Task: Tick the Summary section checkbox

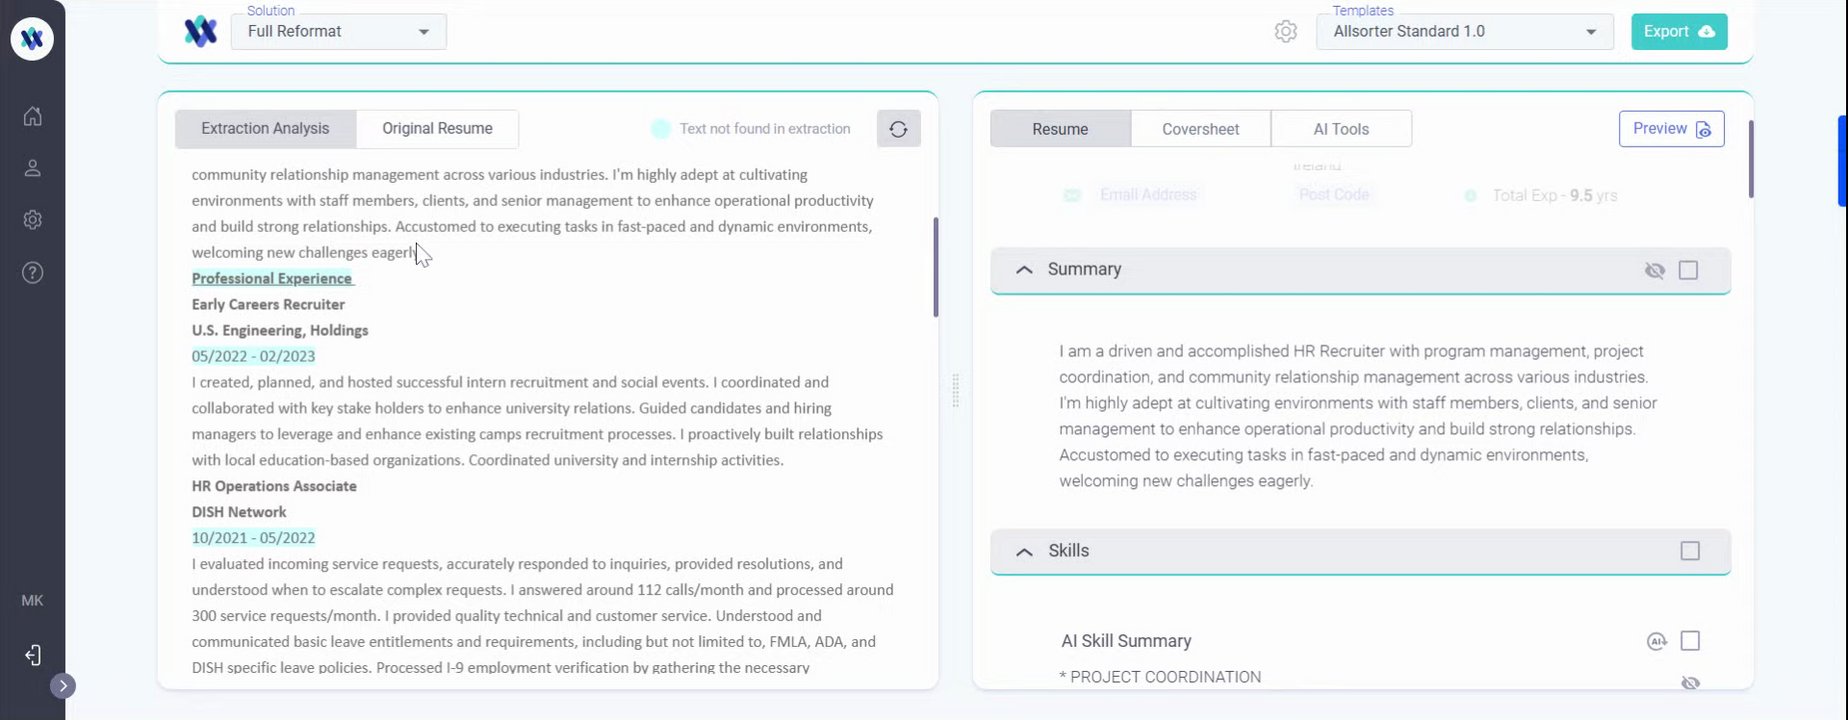Action: click(1688, 270)
